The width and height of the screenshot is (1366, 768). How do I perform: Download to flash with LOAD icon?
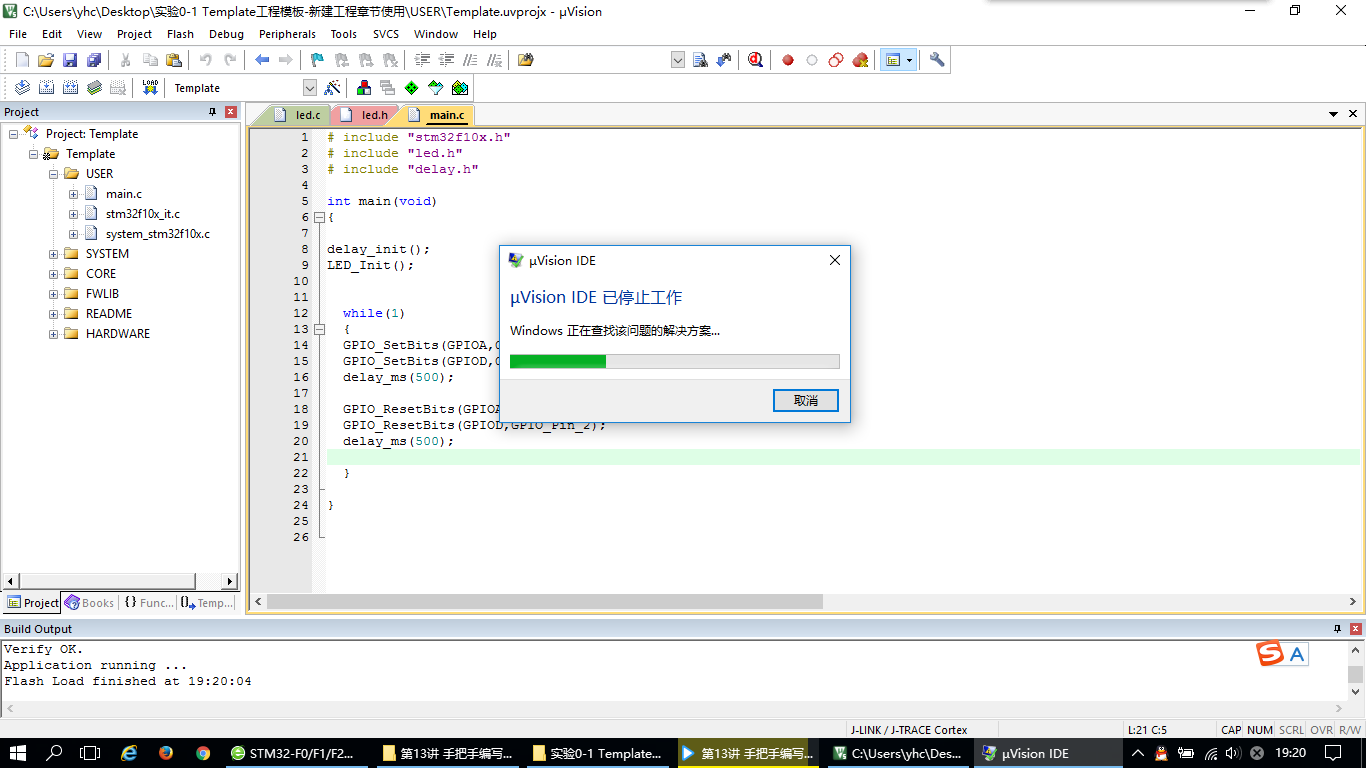(x=150, y=88)
